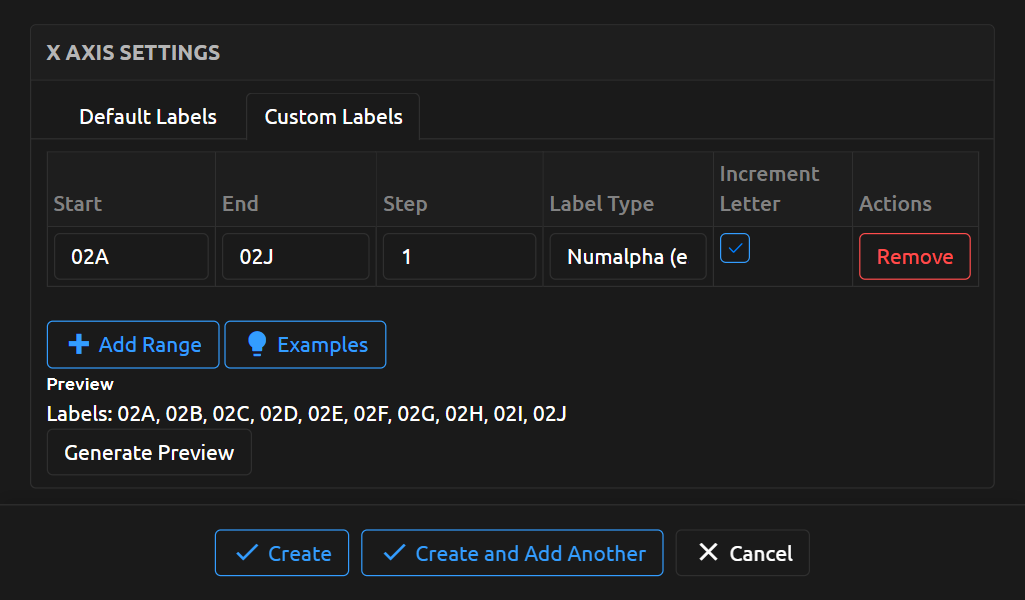The width and height of the screenshot is (1025, 600).
Task: Click the Start field containing 02A
Action: 131,257
